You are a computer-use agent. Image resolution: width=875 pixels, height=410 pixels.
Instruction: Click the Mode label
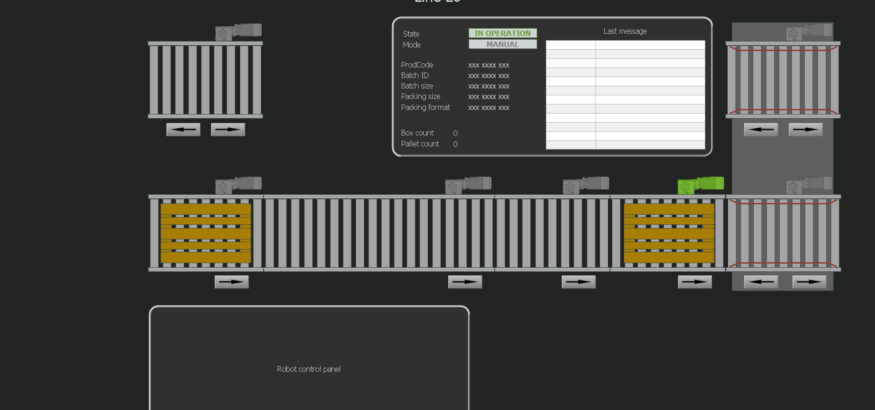pos(412,45)
